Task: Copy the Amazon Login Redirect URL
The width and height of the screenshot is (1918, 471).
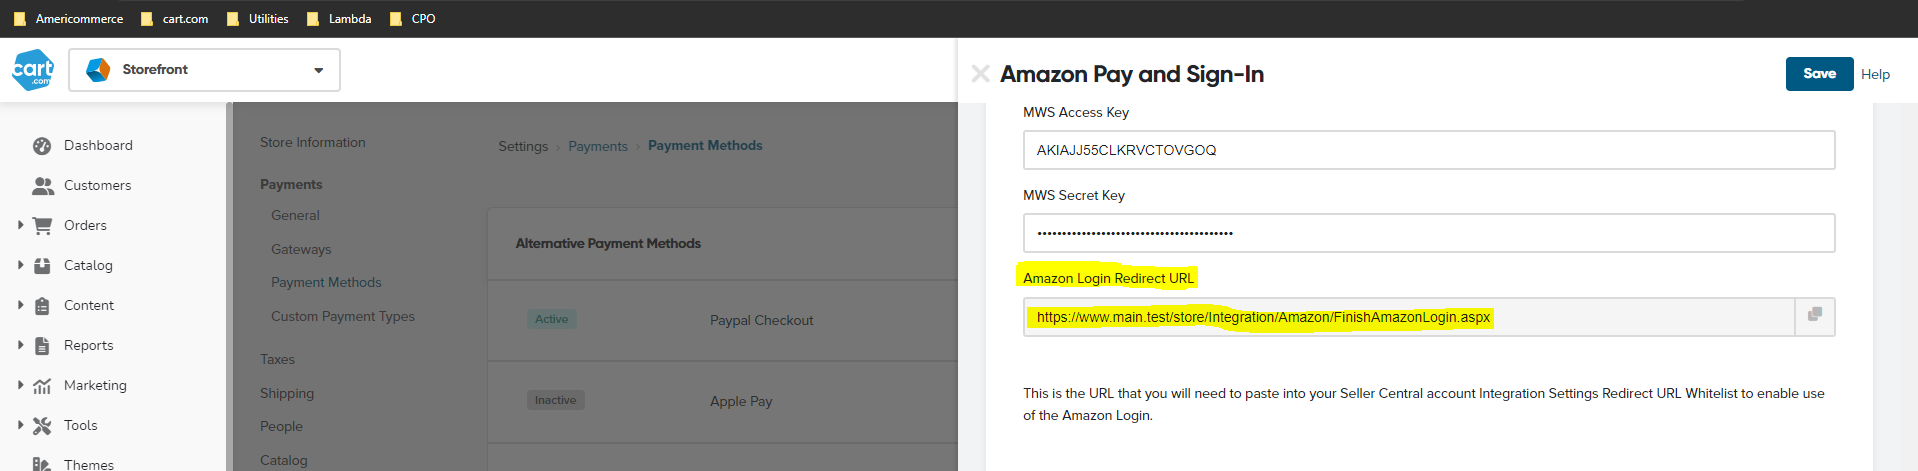Action: tap(1815, 316)
